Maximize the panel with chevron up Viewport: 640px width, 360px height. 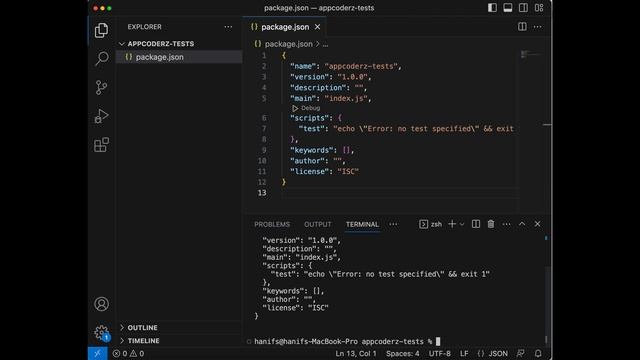point(522,224)
